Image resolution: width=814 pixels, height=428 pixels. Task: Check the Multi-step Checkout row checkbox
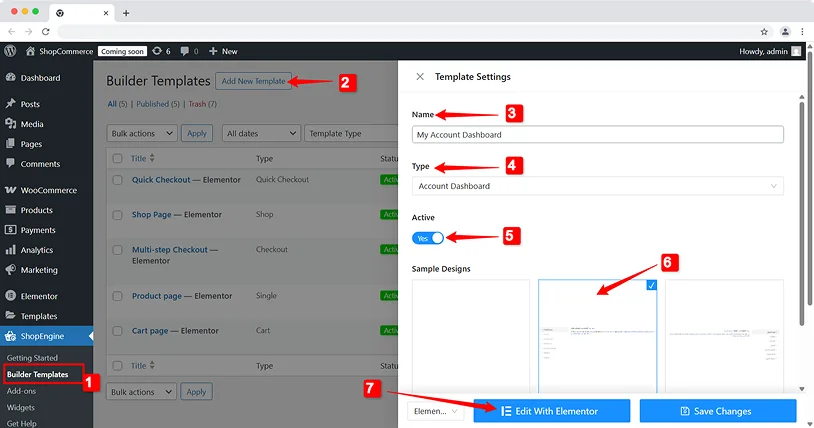point(117,250)
